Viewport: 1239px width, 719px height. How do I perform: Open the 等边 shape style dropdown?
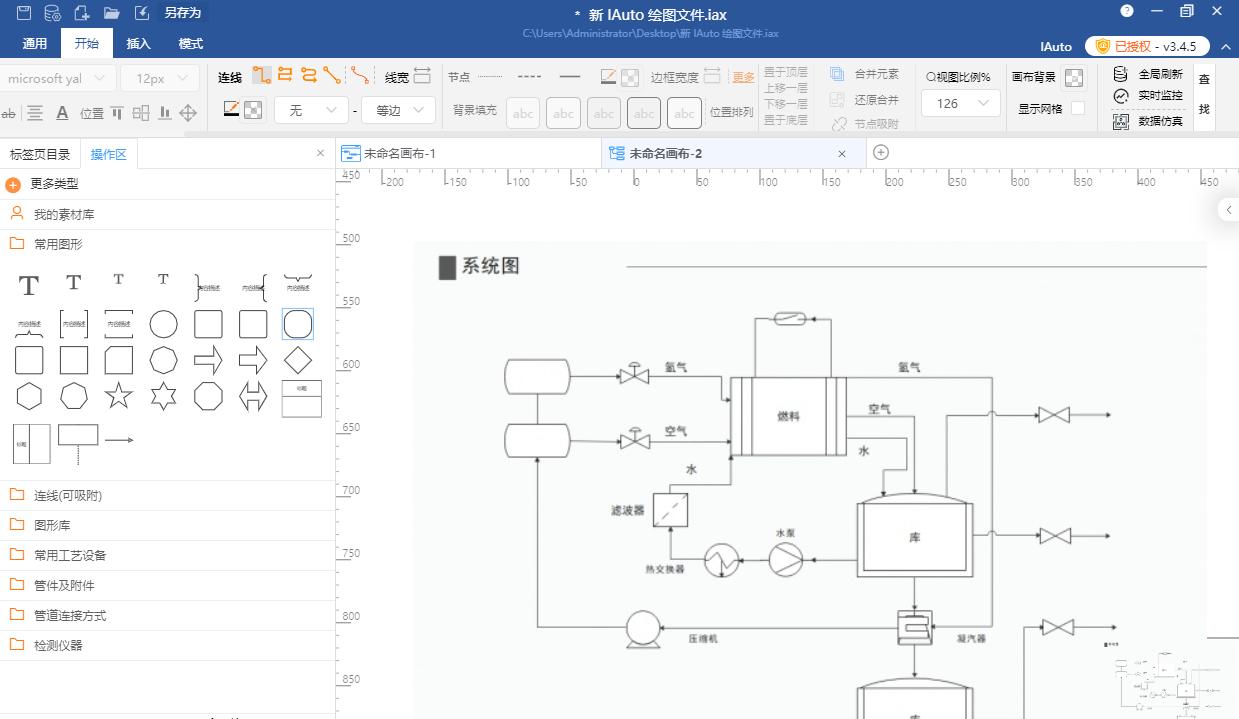coord(398,111)
